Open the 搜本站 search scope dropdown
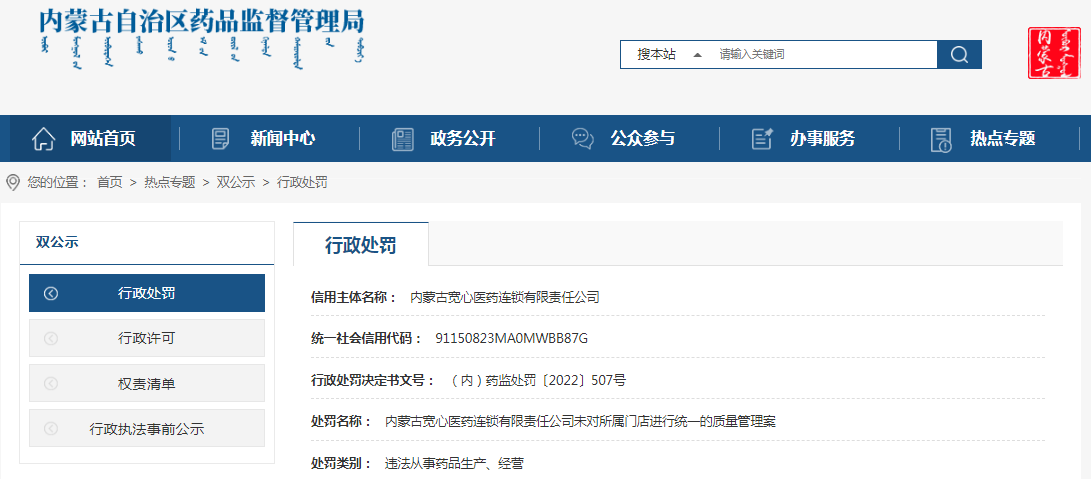Screen dimensions: 1091x479 [x=669, y=54]
